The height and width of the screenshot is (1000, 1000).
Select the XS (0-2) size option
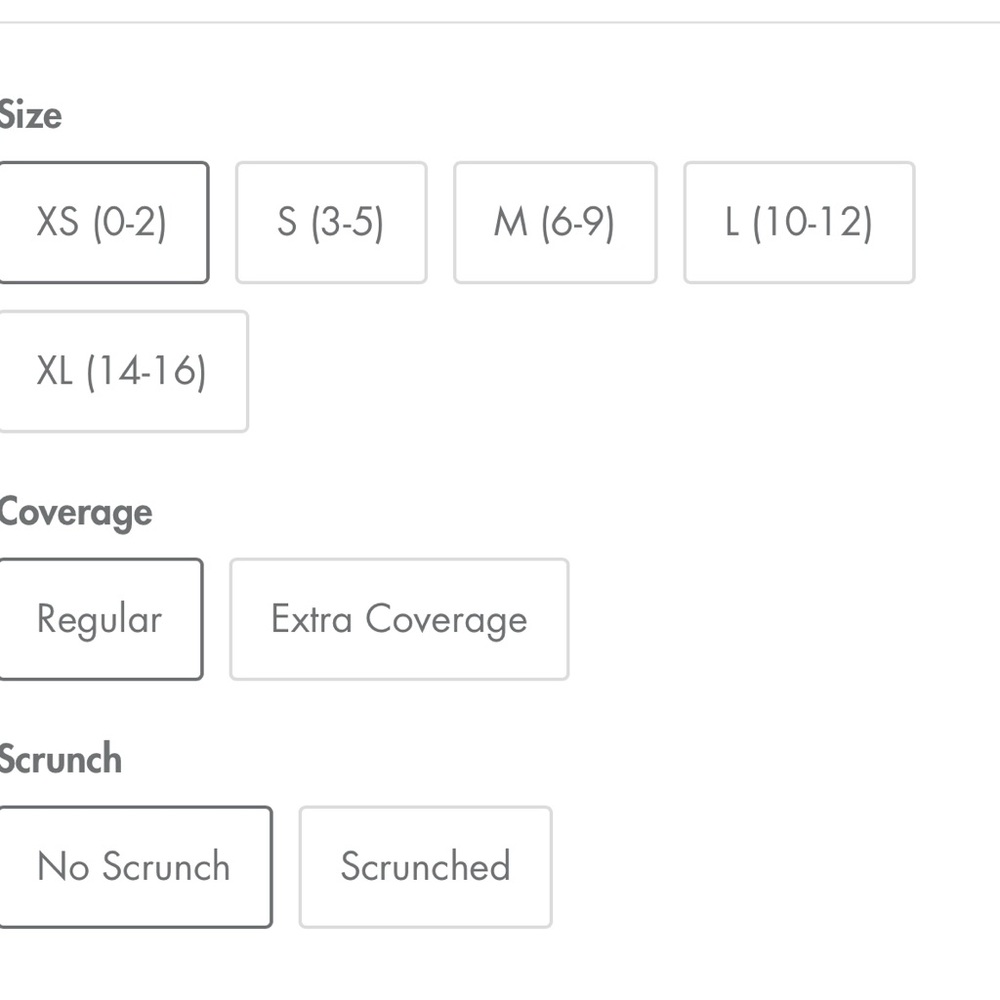102,223
